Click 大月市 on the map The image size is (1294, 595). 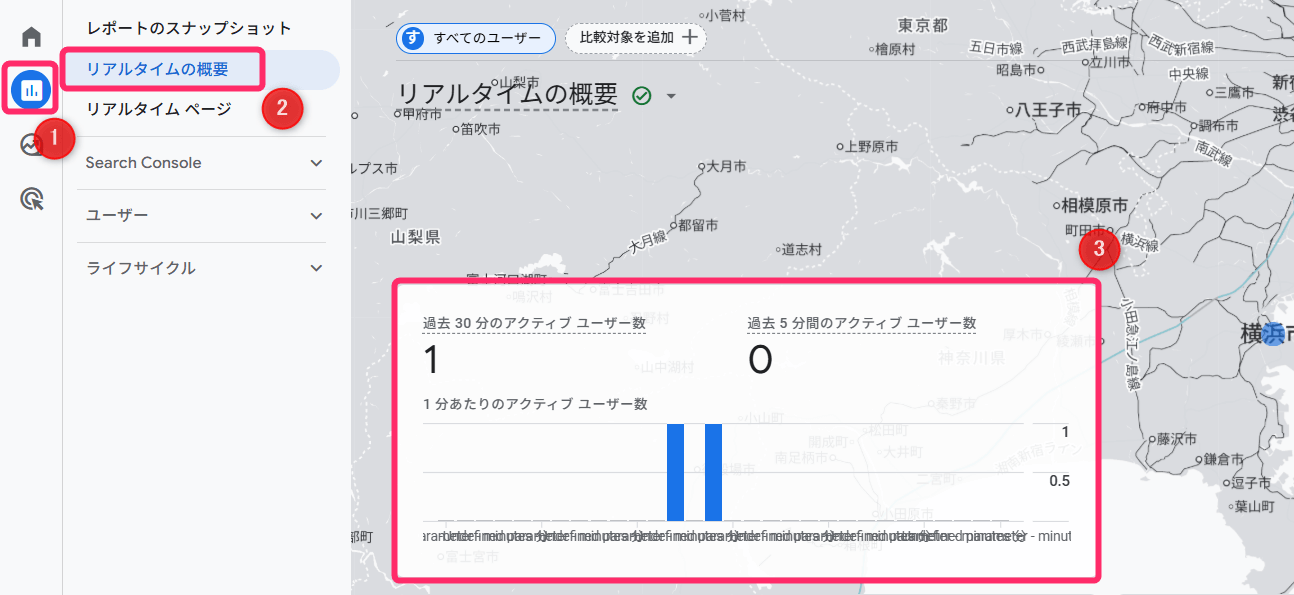coord(726,166)
